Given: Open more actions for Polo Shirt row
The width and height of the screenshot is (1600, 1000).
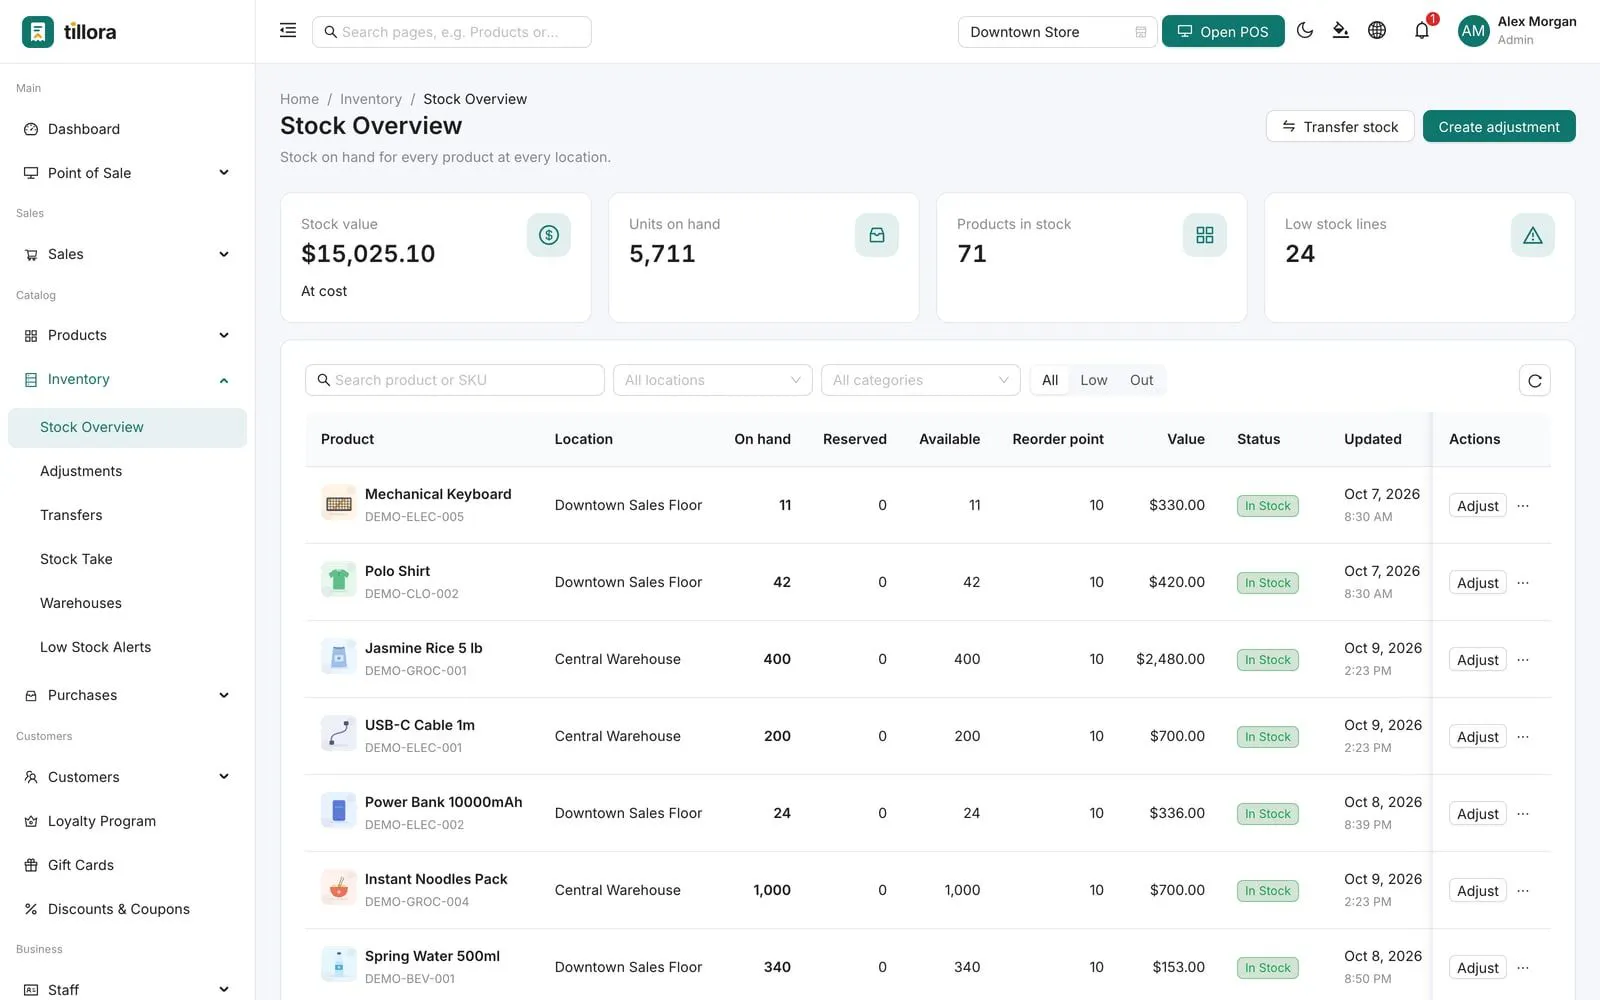Looking at the screenshot, I should click(1523, 583).
